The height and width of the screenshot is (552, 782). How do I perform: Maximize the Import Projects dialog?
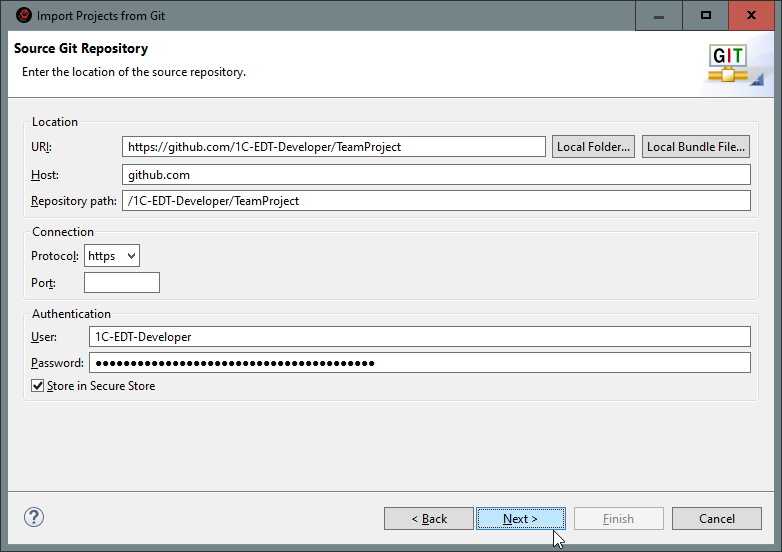tap(706, 15)
